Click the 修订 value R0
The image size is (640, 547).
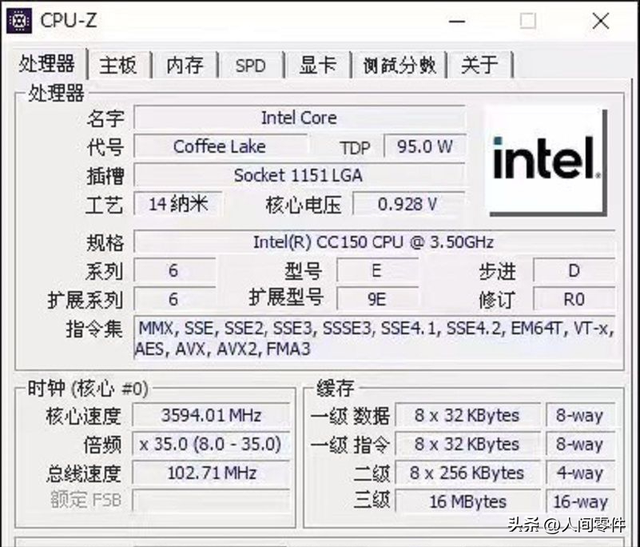click(x=574, y=299)
